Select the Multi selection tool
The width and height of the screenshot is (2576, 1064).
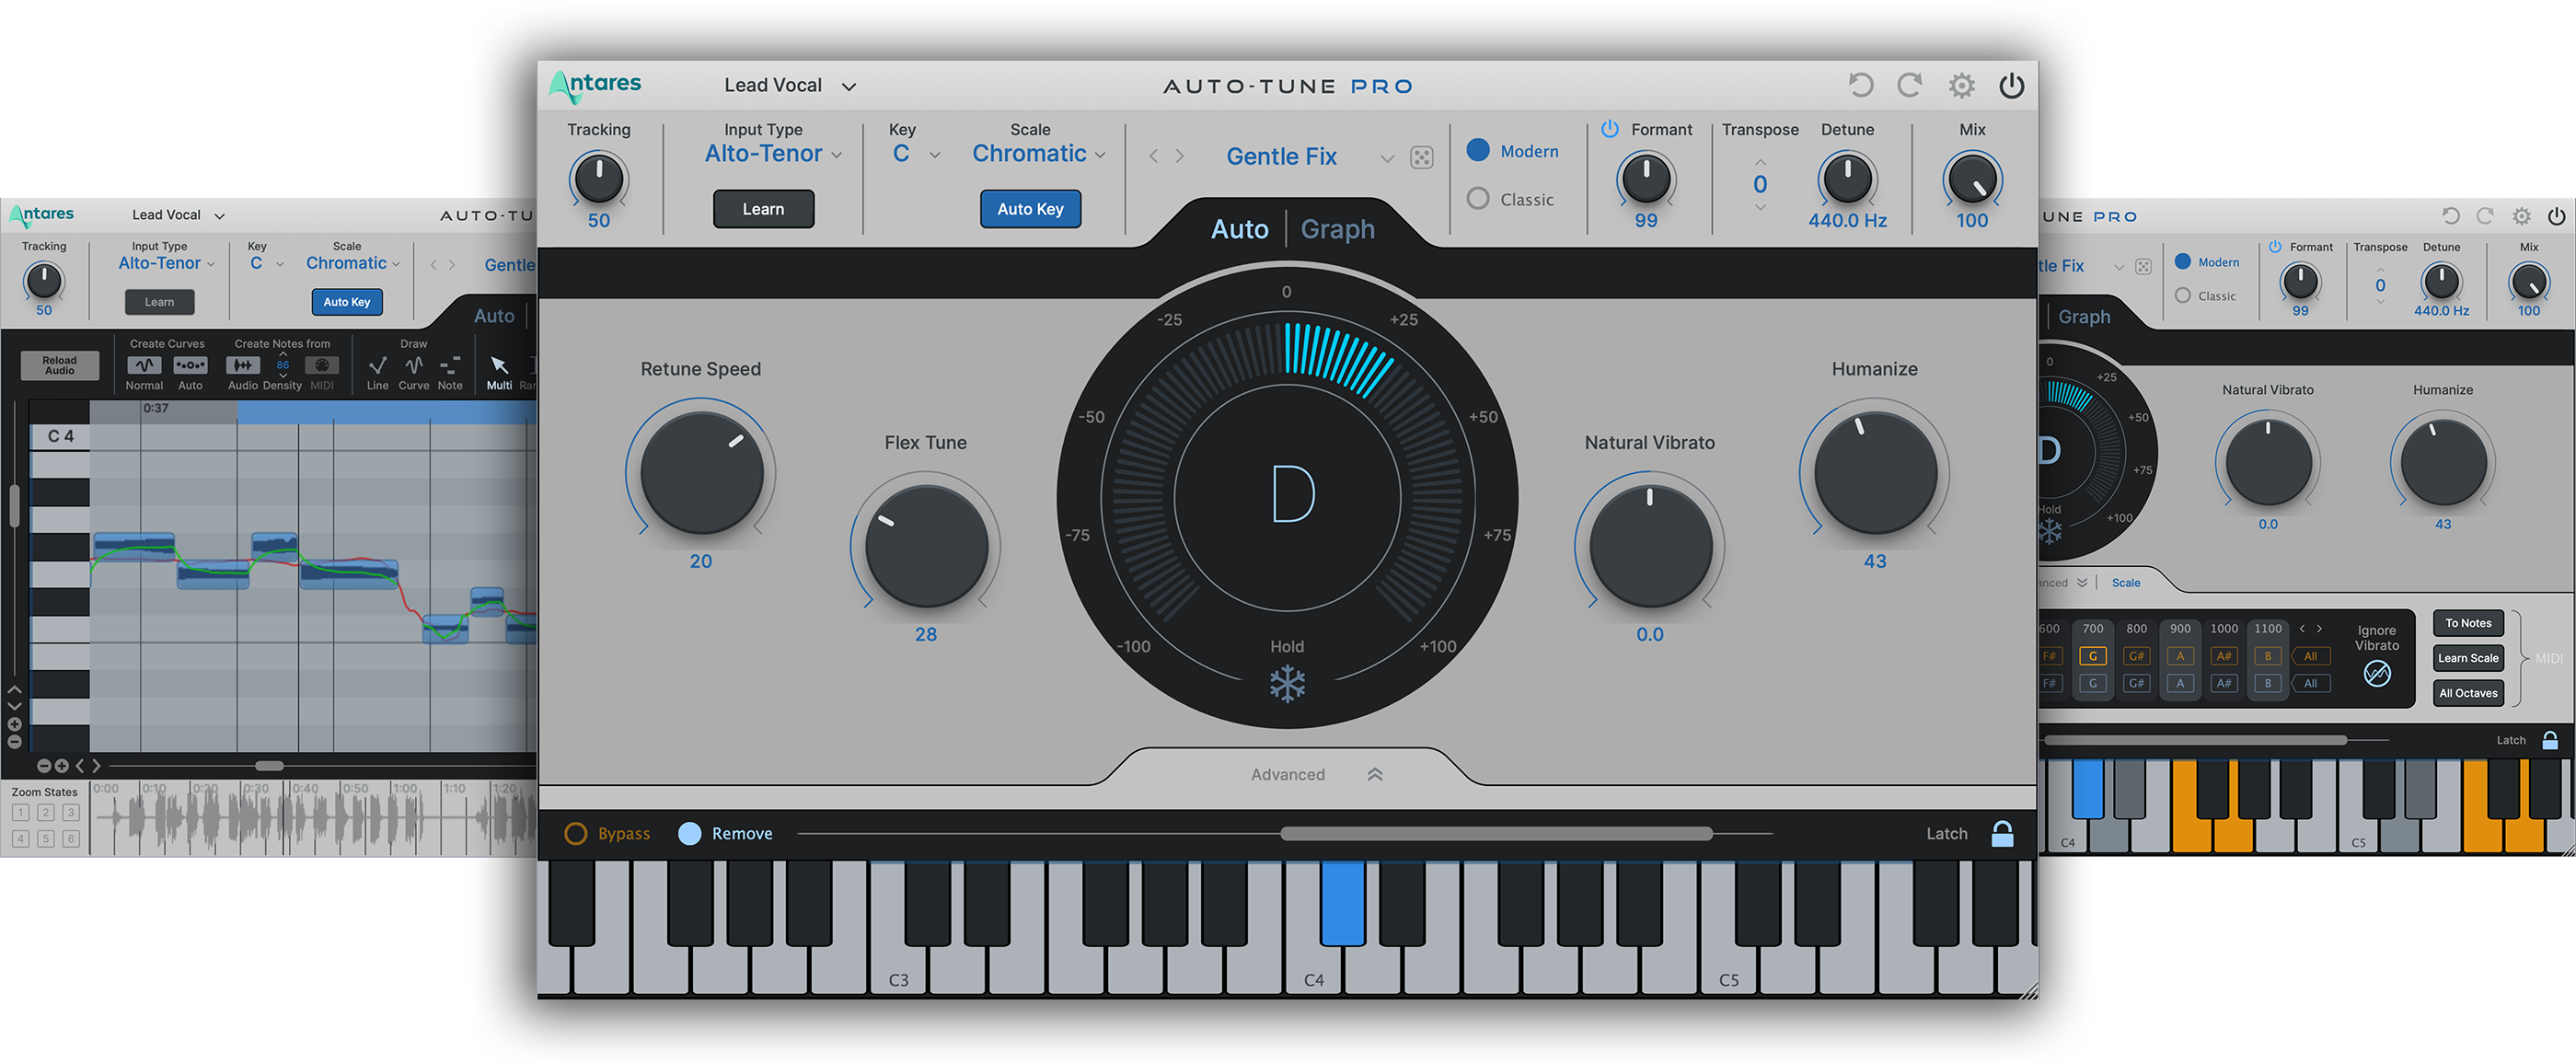pyautogui.click(x=499, y=368)
